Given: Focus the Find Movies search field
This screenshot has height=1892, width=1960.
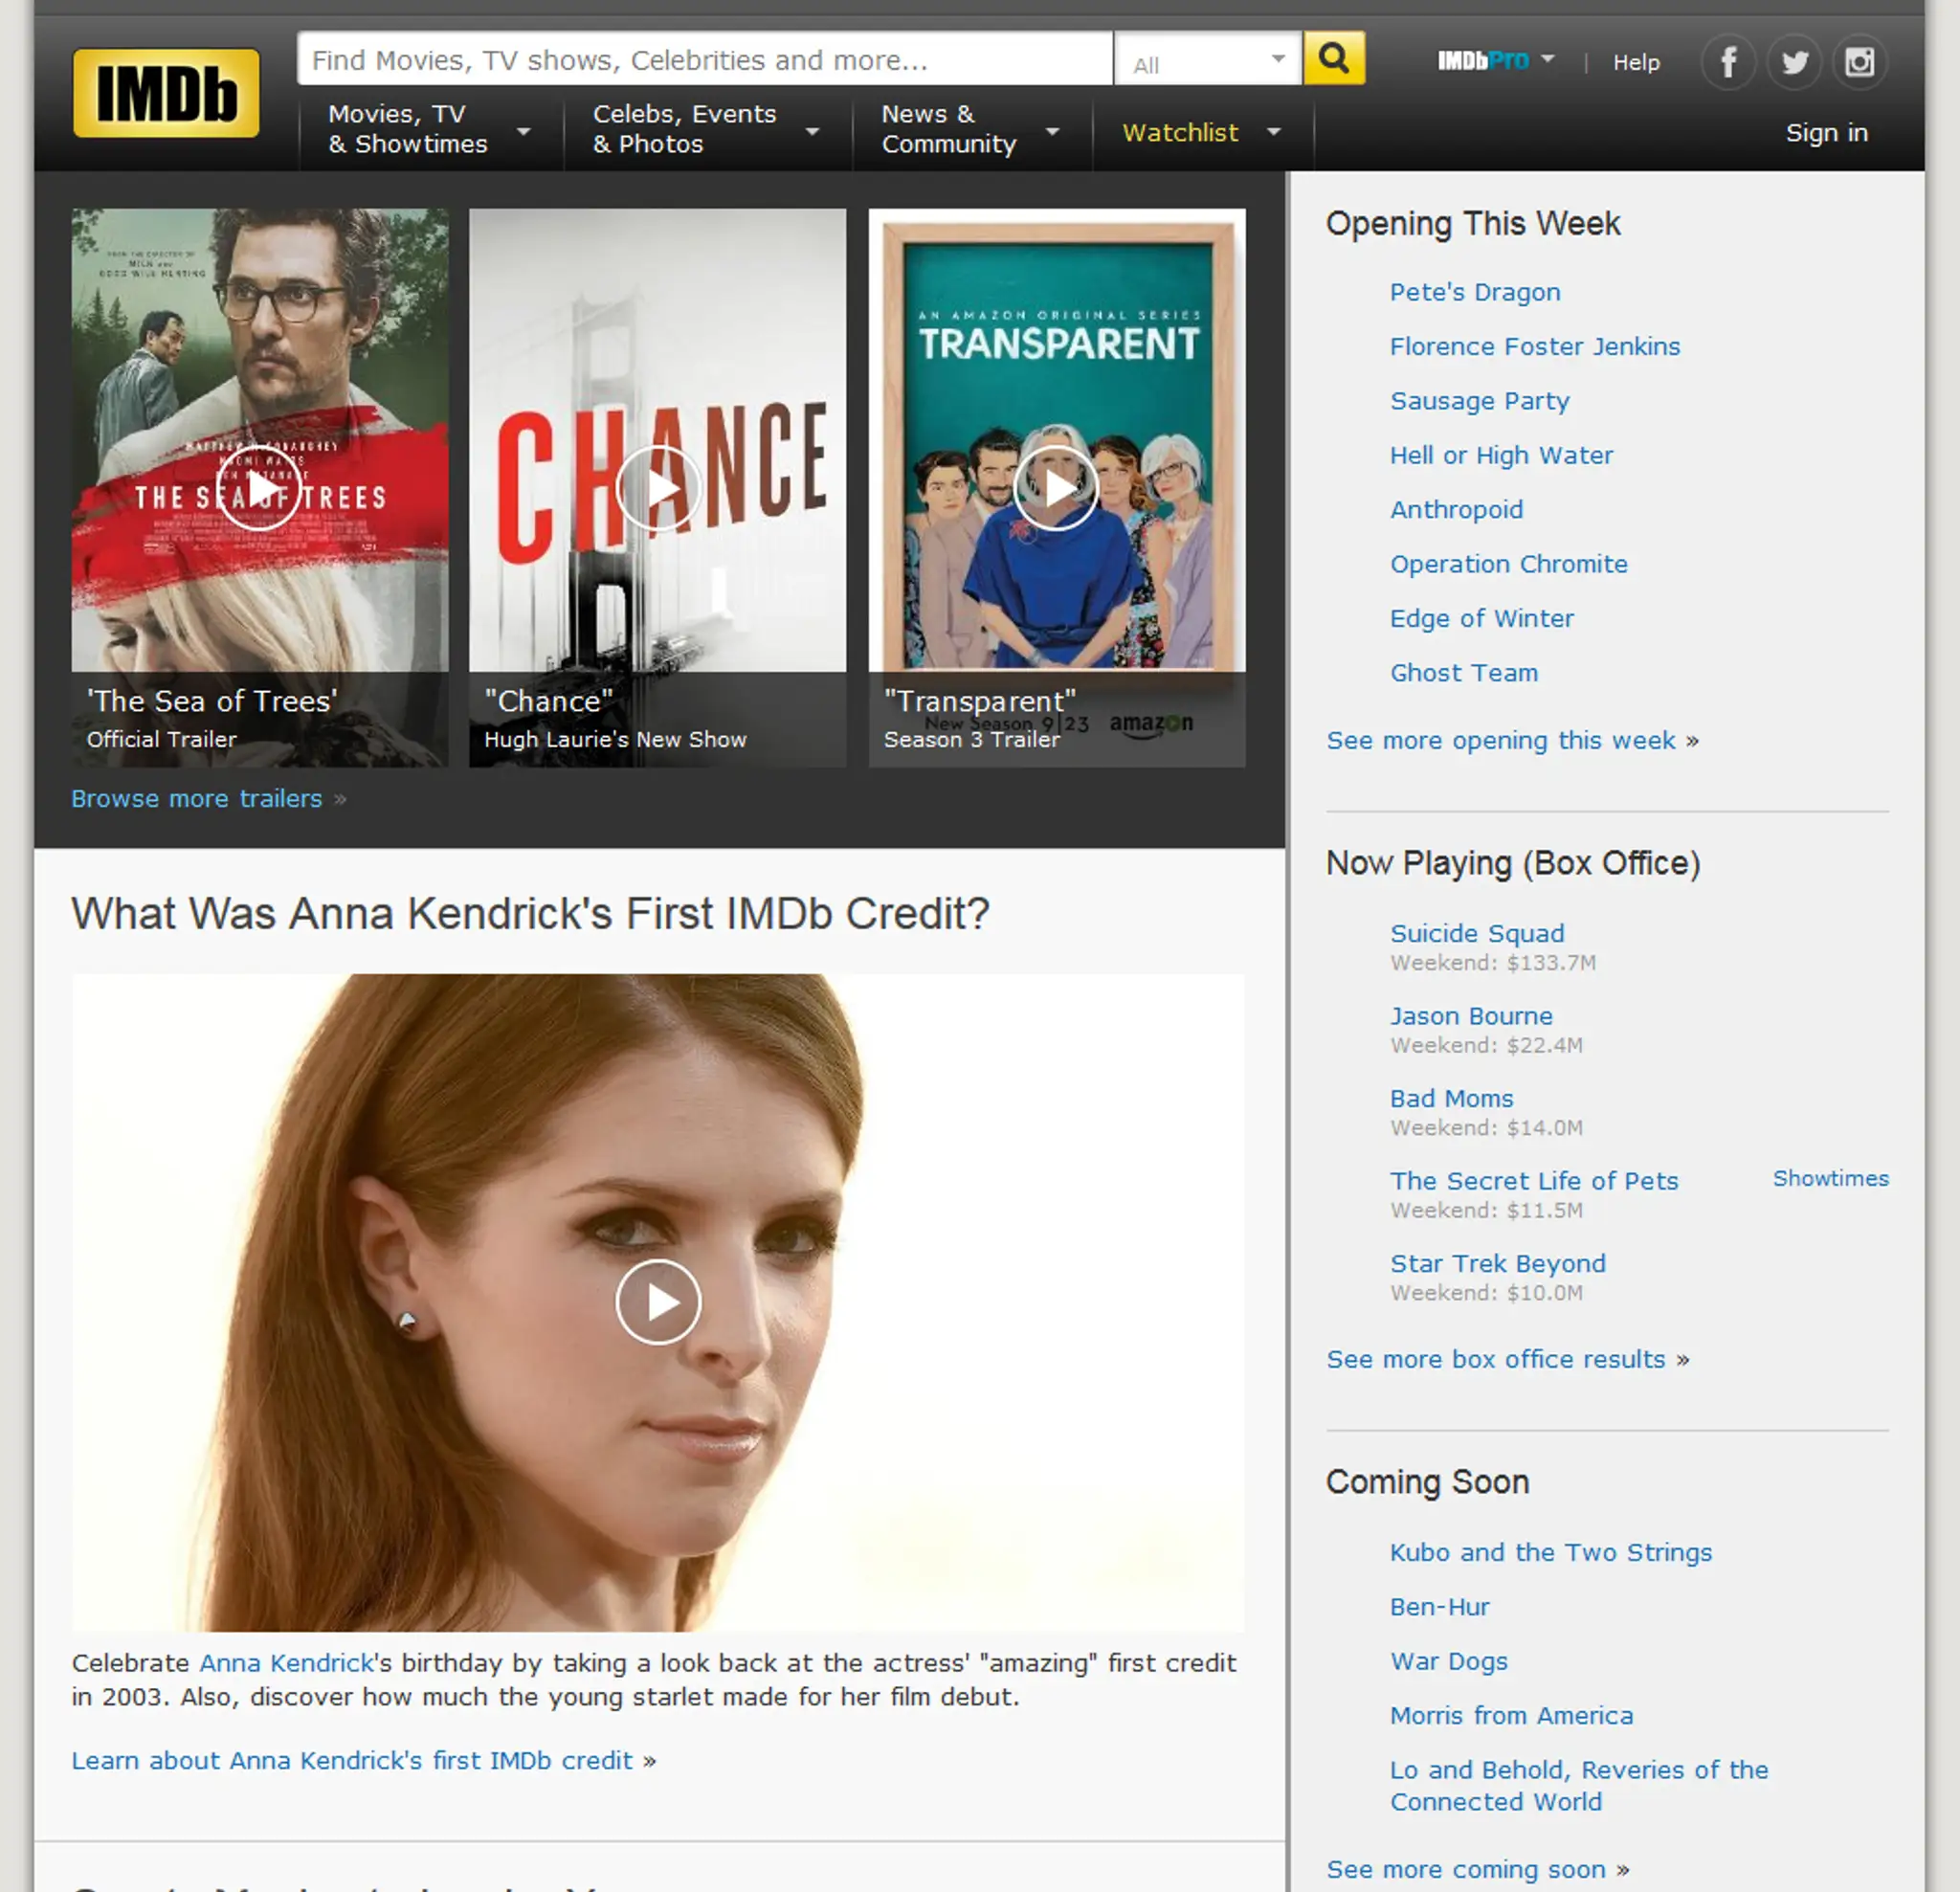Looking at the screenshot, I should tap(705, 59).
